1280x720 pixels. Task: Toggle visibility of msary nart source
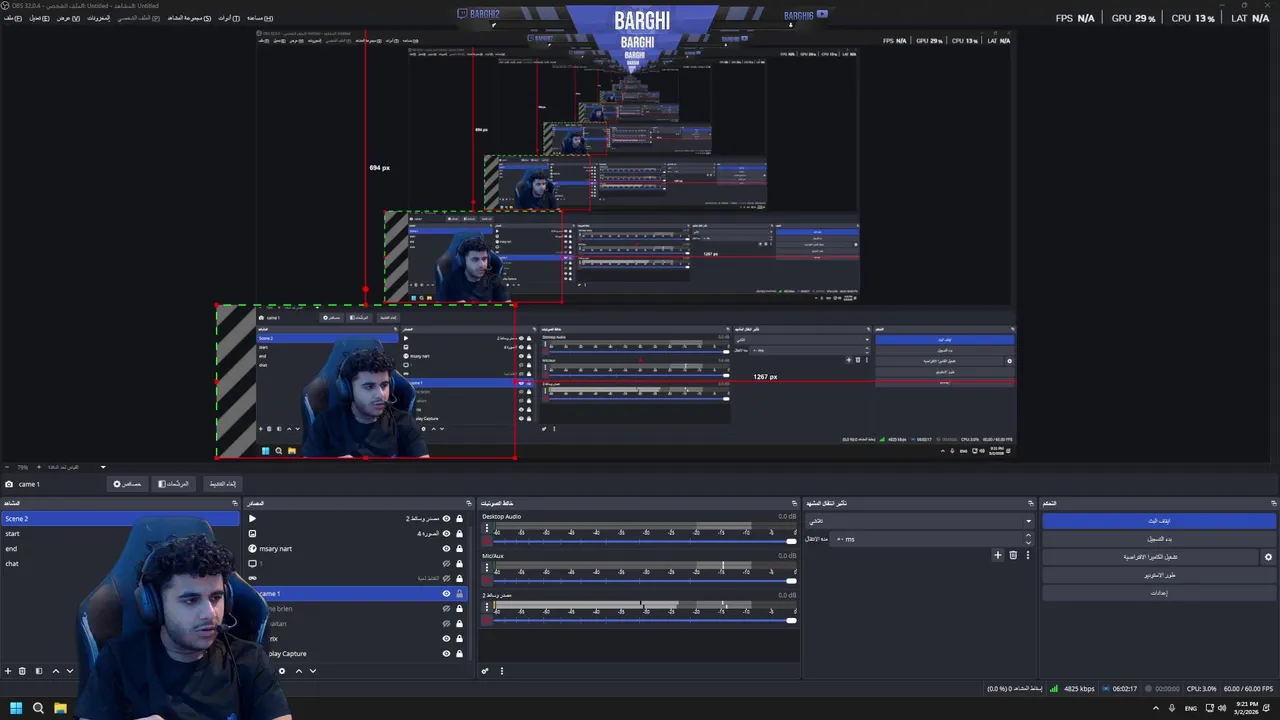(447, 548)
